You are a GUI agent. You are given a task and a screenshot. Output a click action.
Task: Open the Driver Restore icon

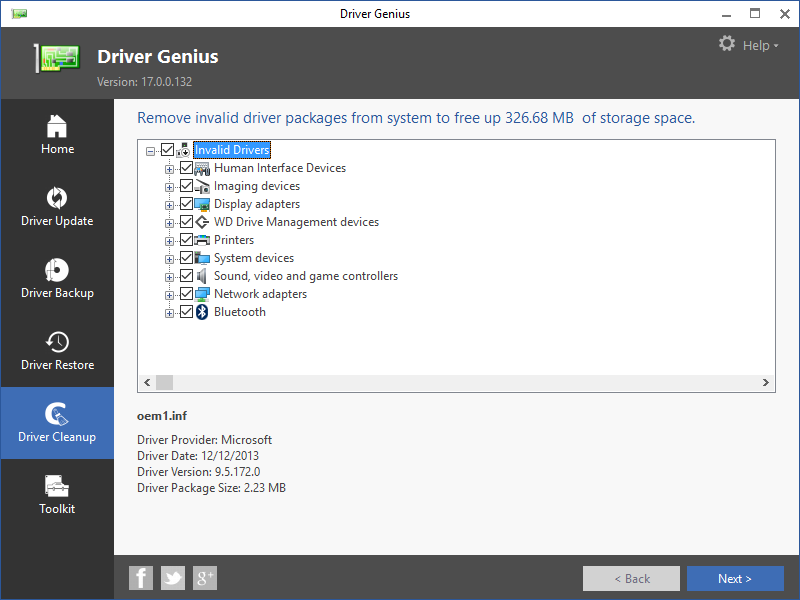pos(57,342)
